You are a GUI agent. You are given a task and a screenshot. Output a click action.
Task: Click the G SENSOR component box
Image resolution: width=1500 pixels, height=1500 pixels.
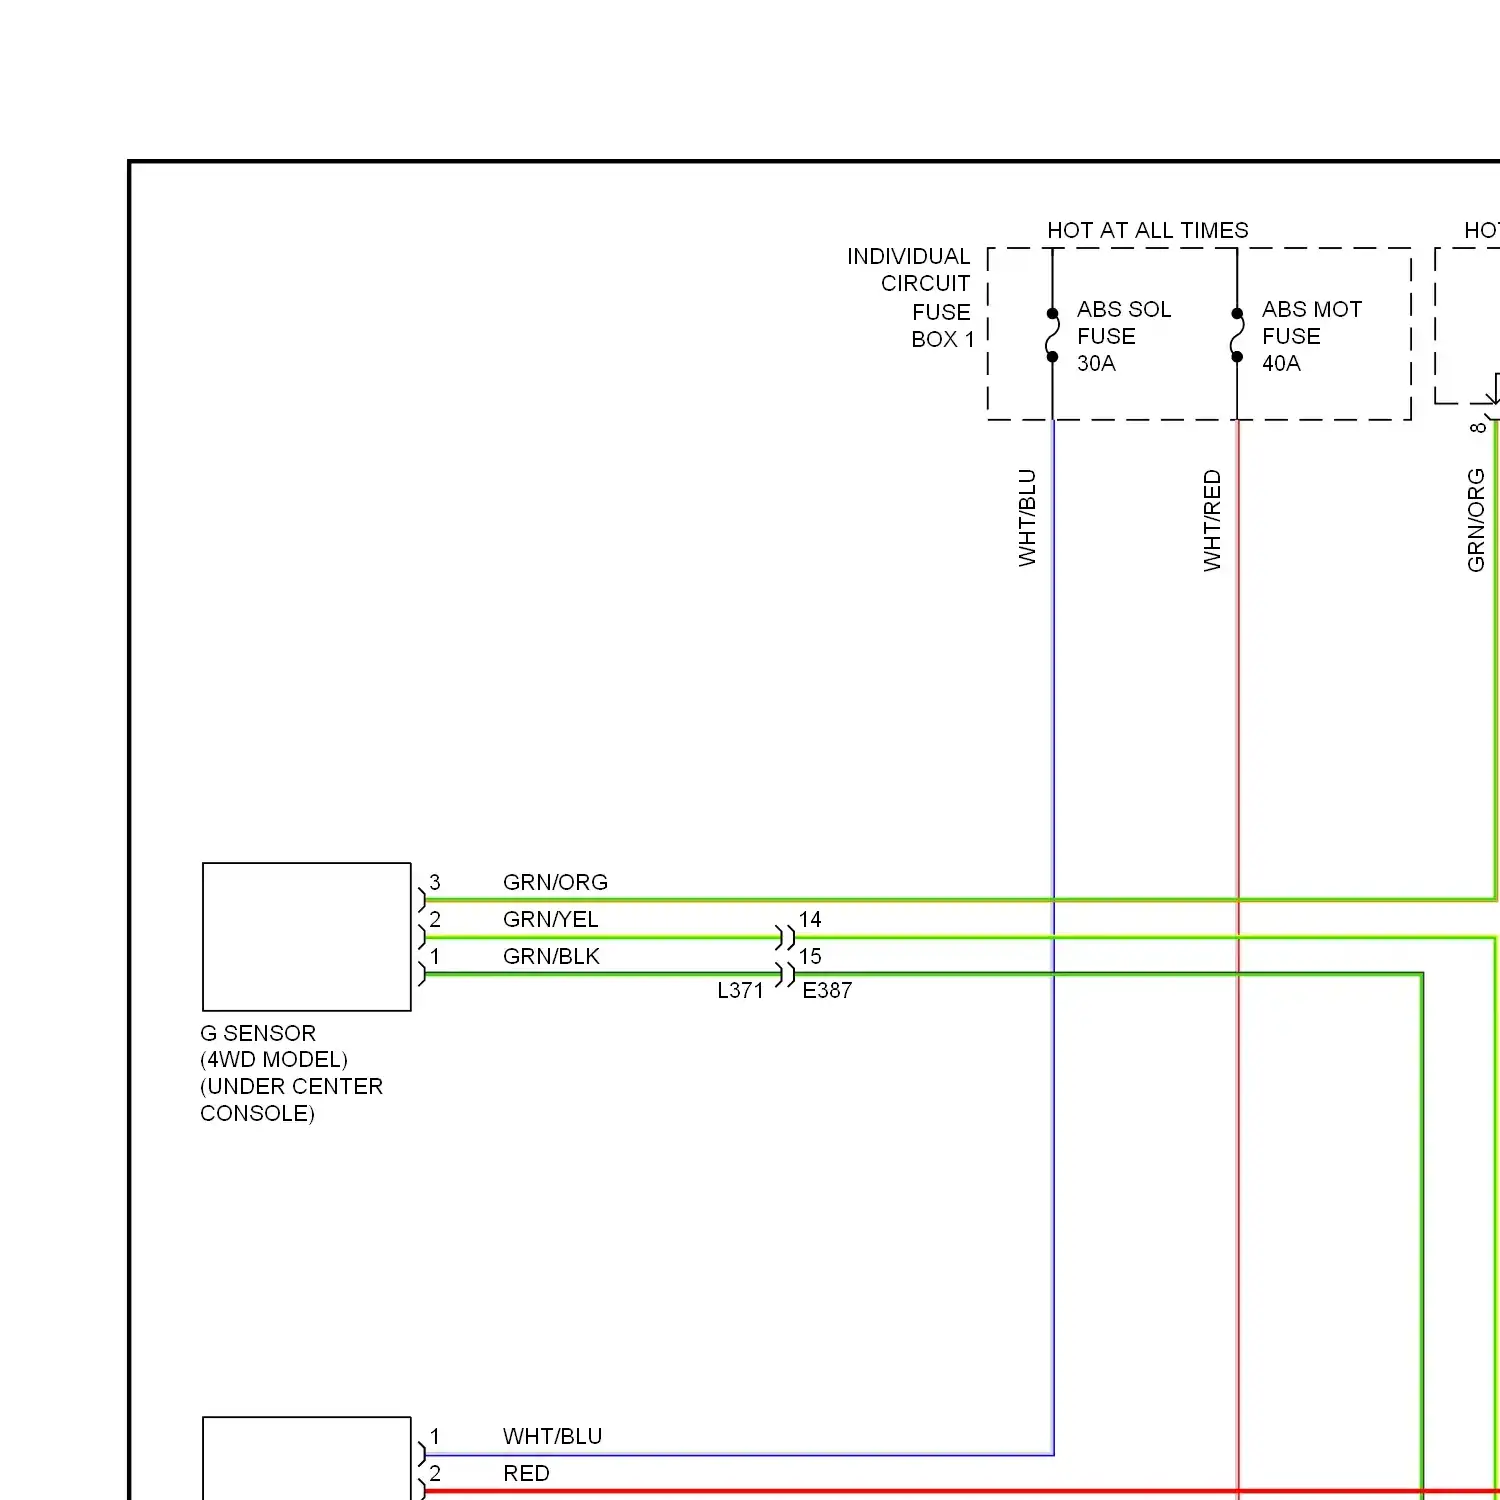pos(307,937)
